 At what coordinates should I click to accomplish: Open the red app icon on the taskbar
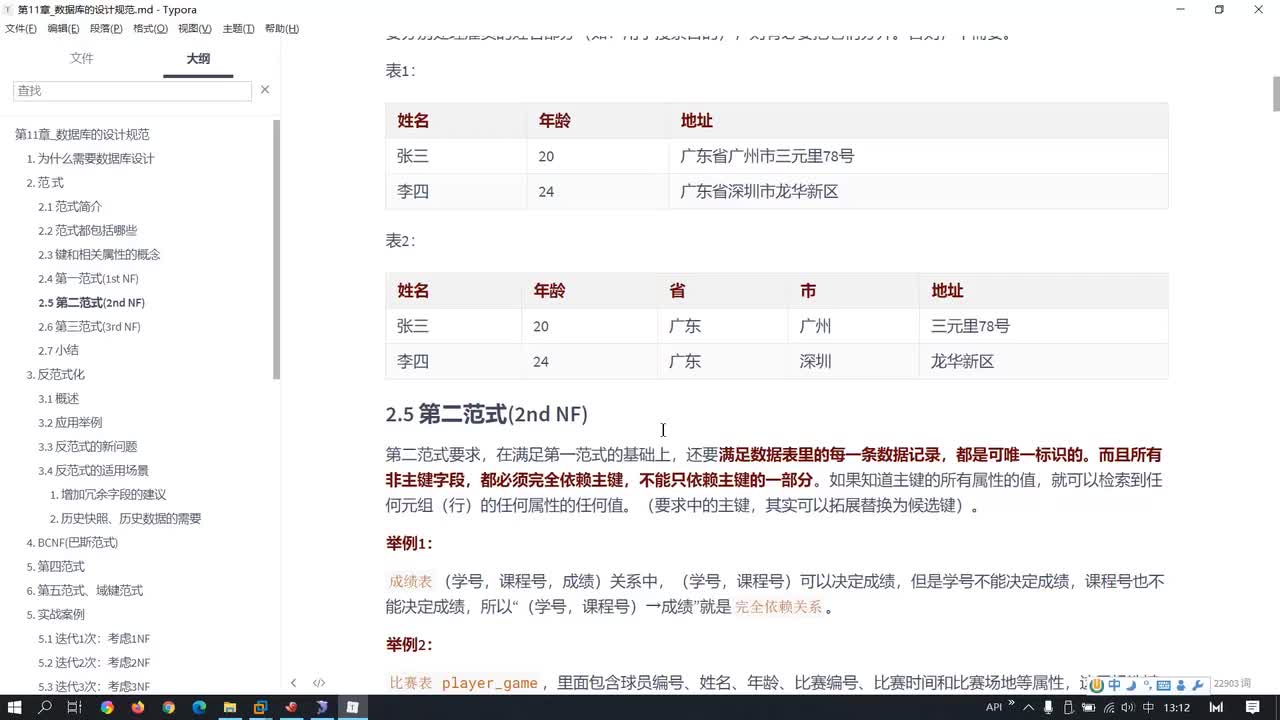click(x=291, y=707)
